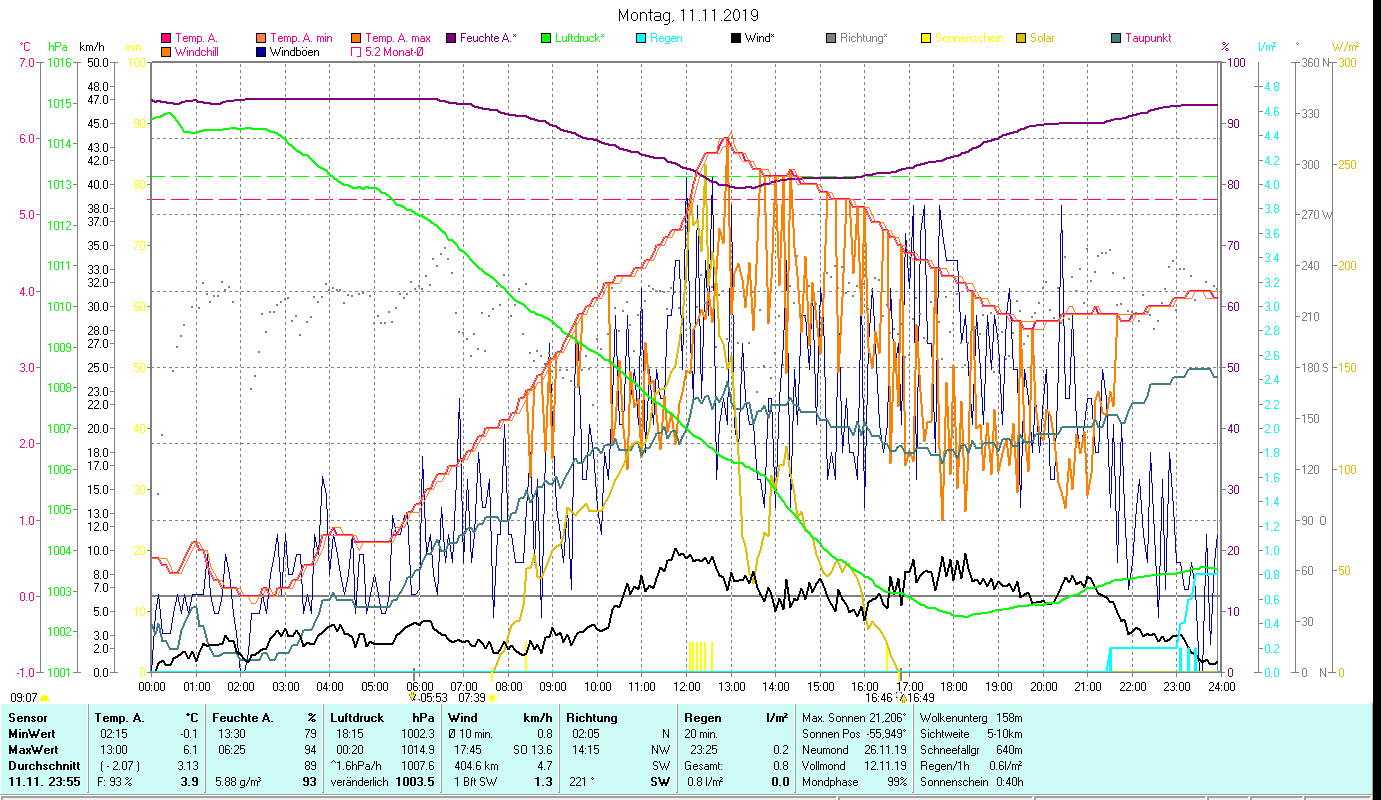The height and width of the screenshot is (800, 1381).
Task: Click the Sensor header in the data table
Action: coord(26,717)
